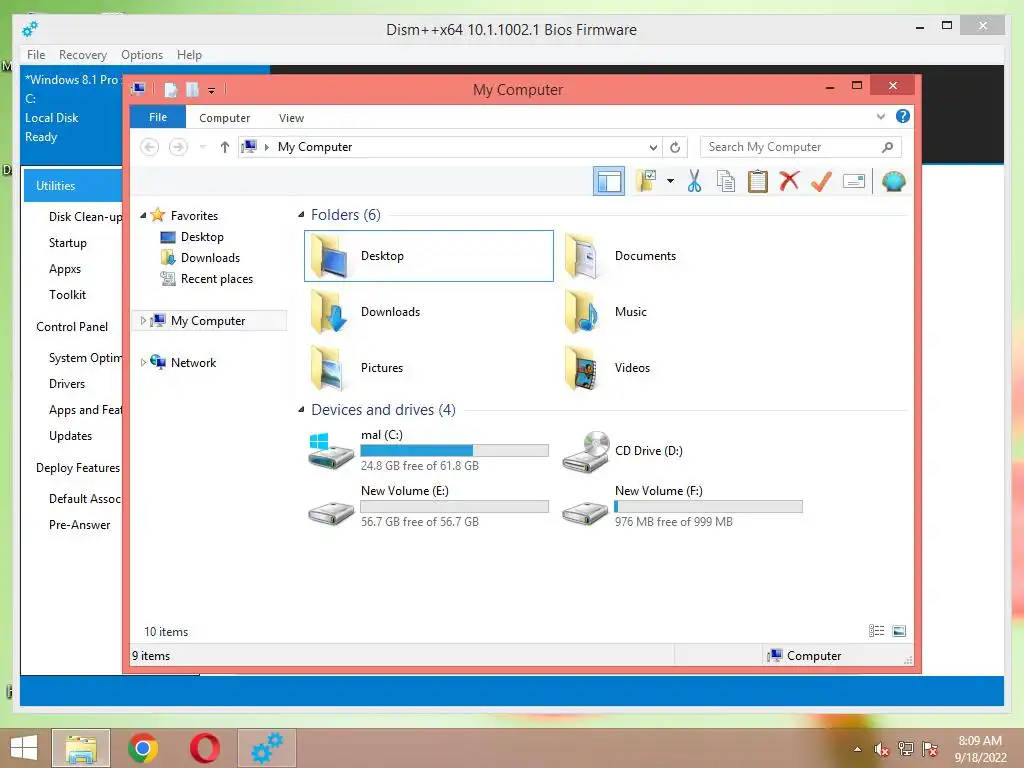Viewport: 1024px width, 768px height.
Task: Open Opera browser from taskbar
Action: pyautogui.click(x=205, y=748)
